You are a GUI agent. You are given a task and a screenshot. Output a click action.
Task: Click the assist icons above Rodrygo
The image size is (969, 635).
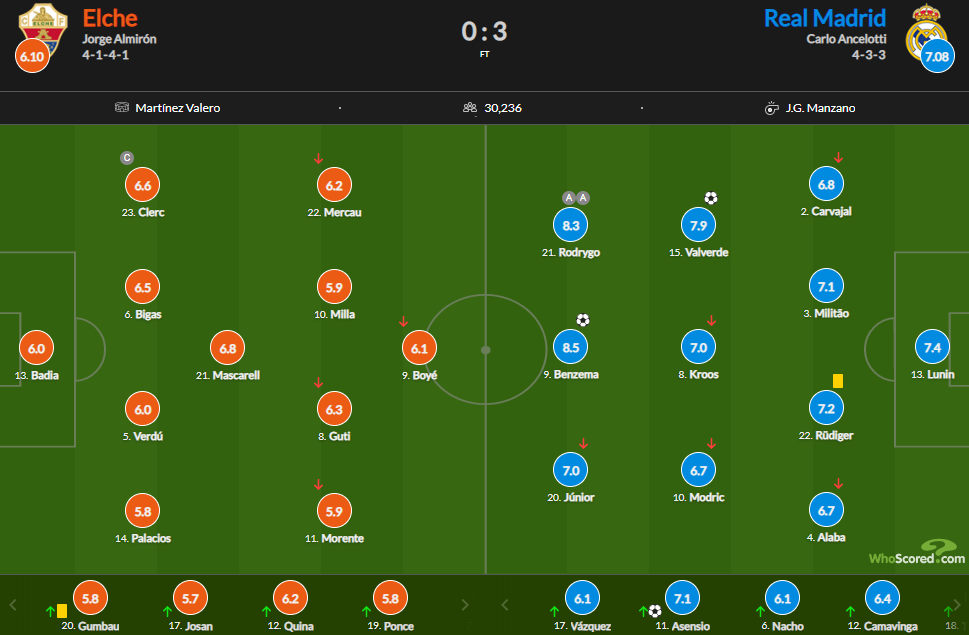click(x=575, y=198)
